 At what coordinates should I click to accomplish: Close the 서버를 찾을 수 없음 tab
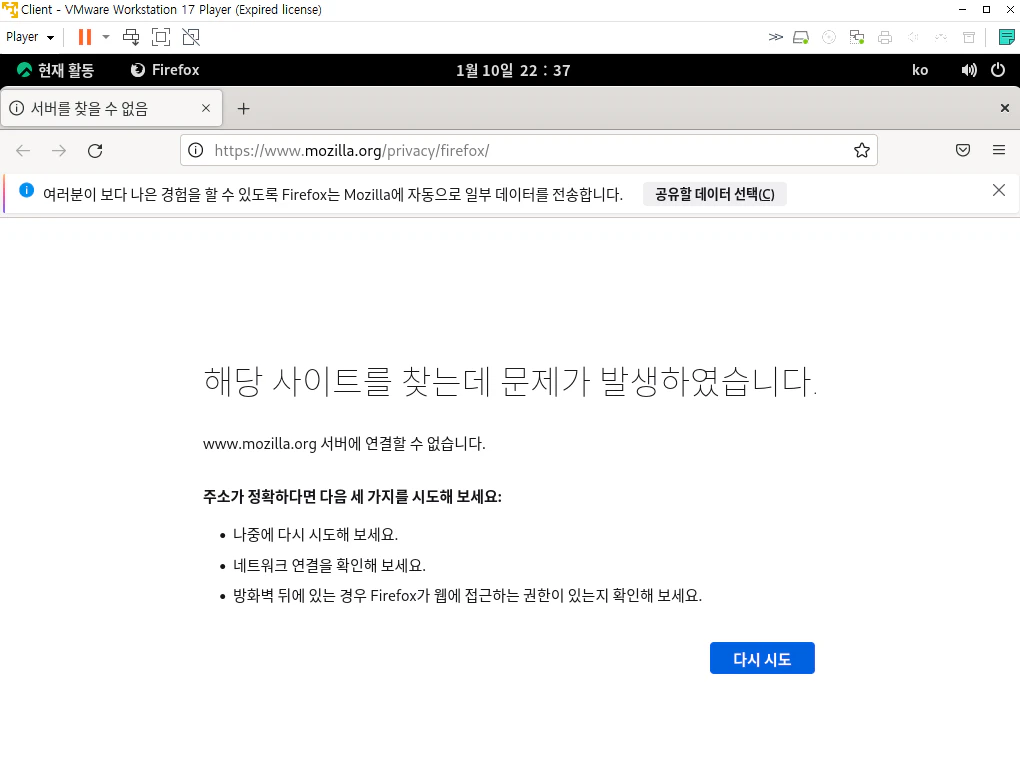click(x=206, y=108)
